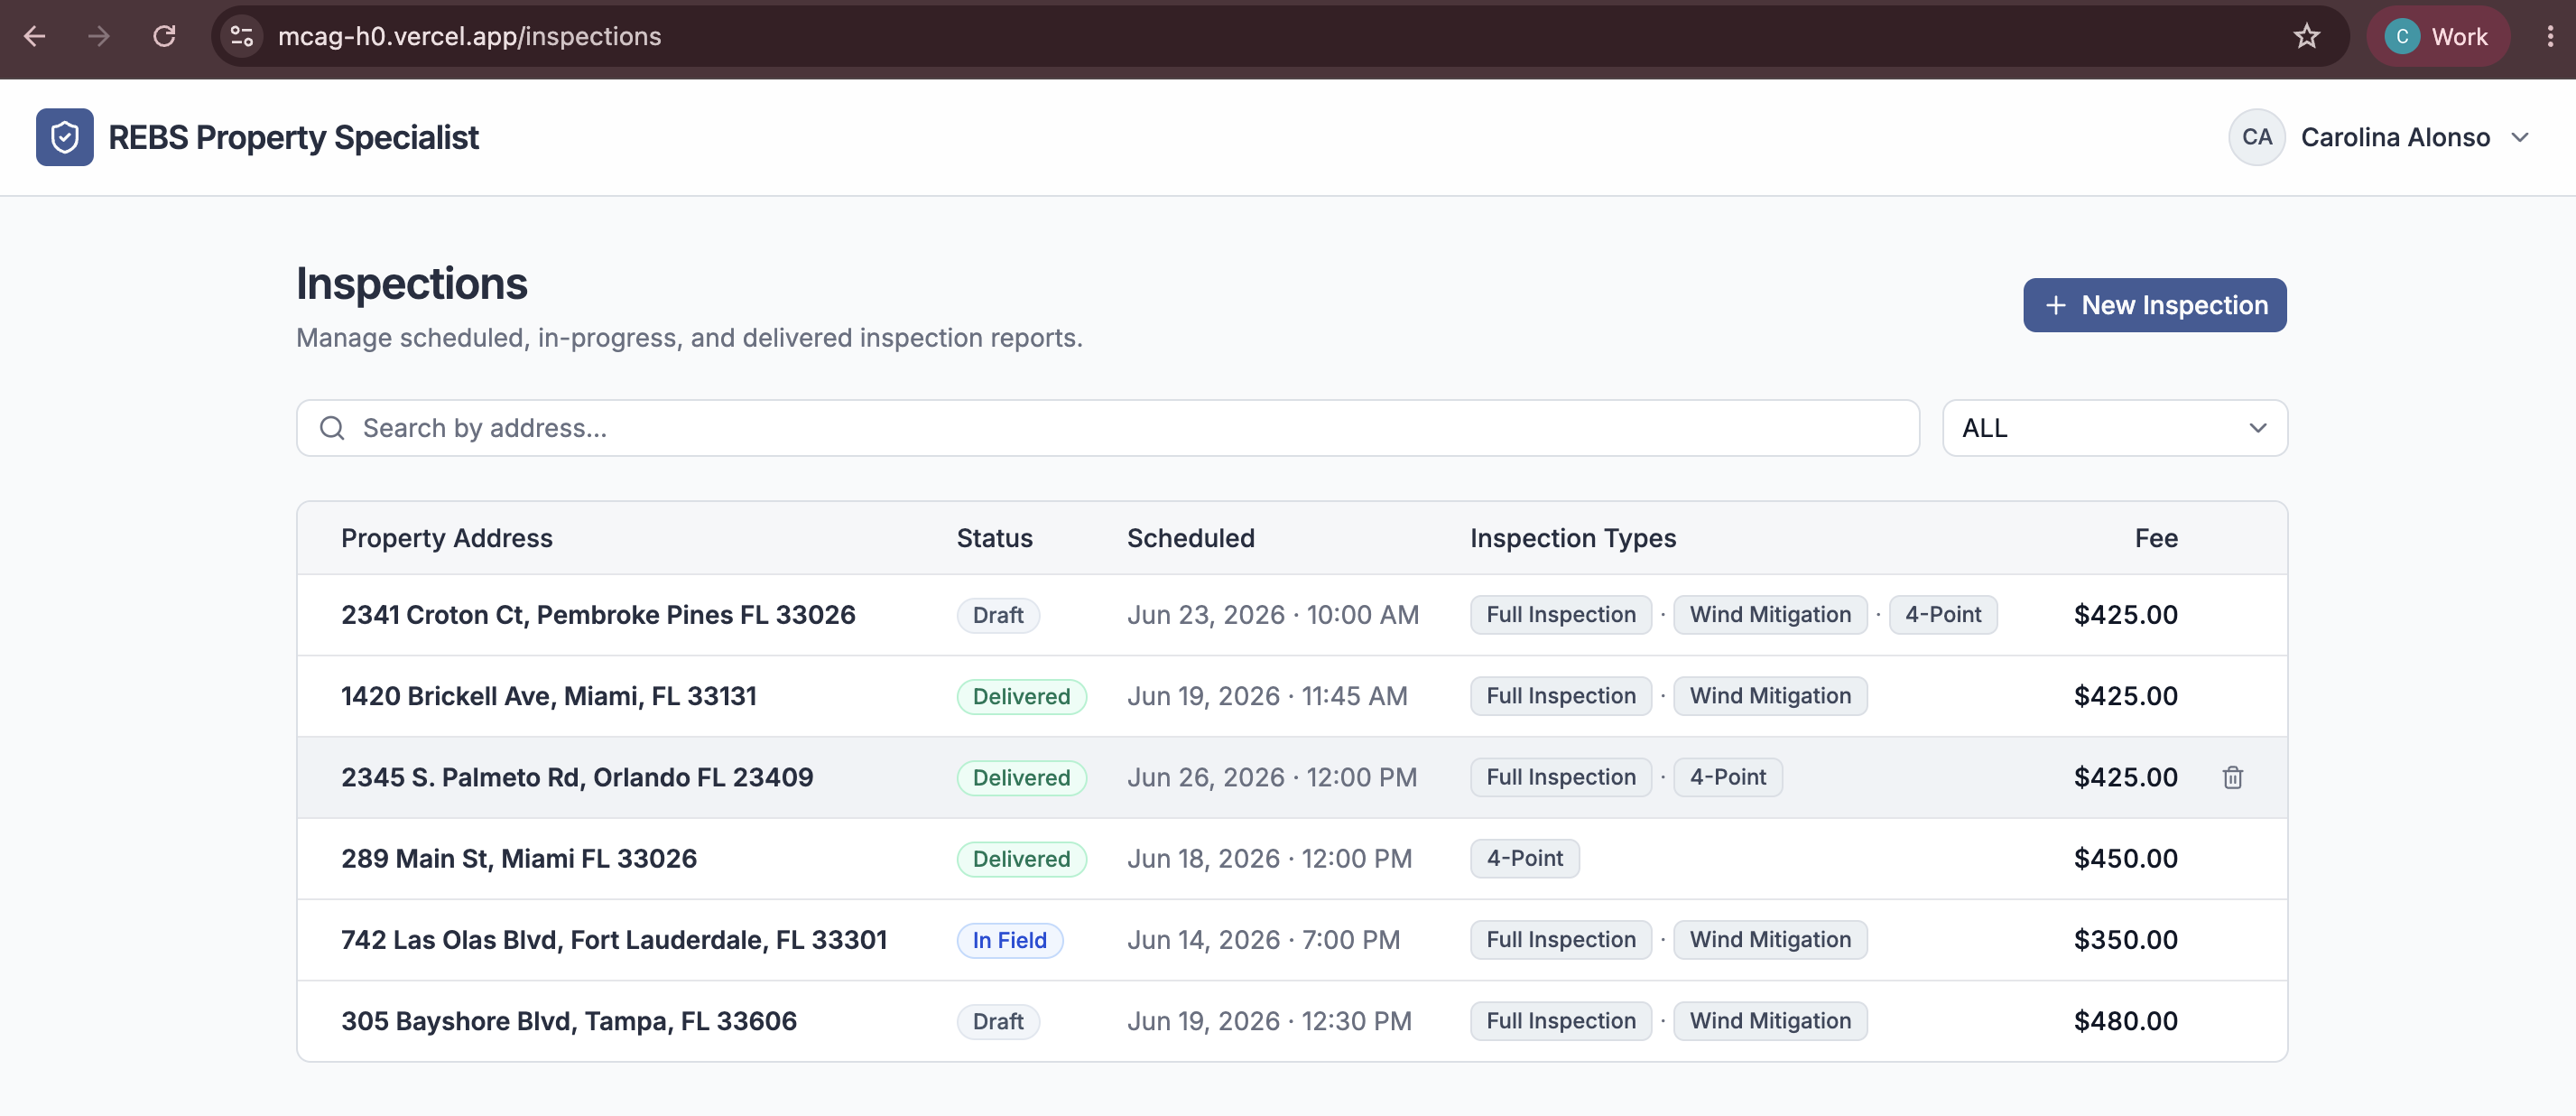This screenshot has width=2576, height=1116.
Task: Reload the page with the refresh icon
Action: (164, 37)
